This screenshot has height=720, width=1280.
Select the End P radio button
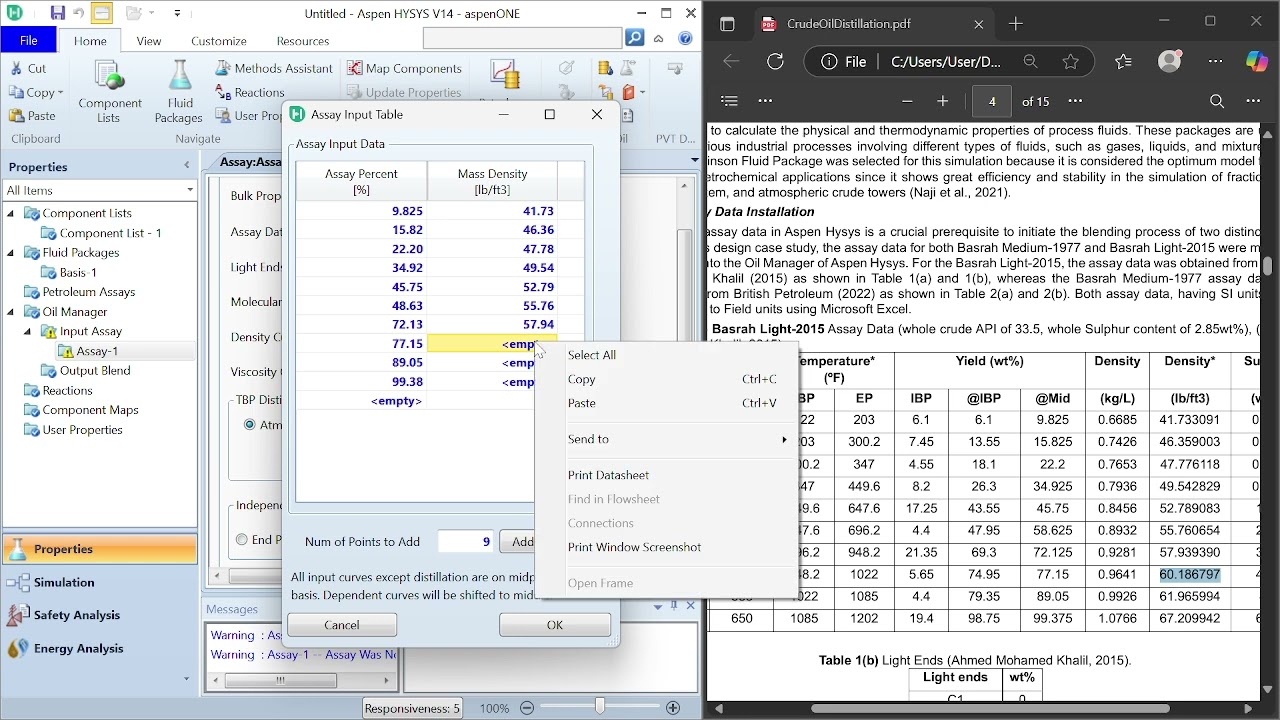click(242, 539)
